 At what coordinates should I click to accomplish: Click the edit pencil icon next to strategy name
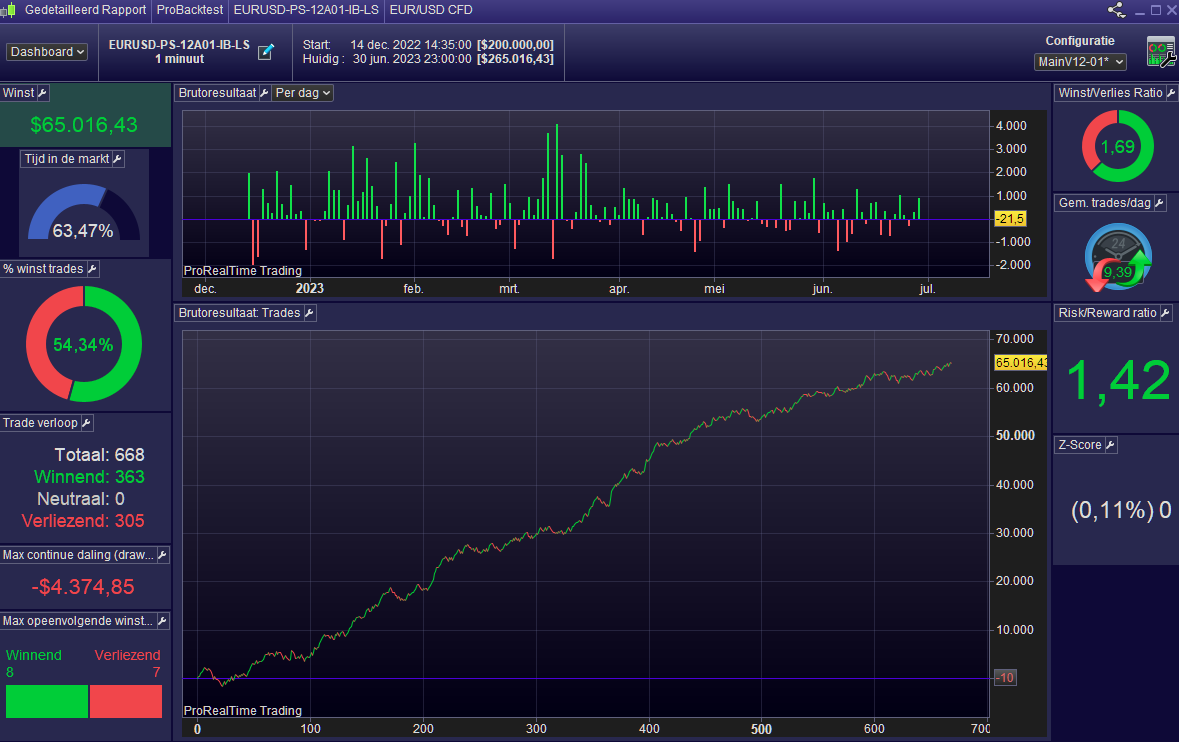pos(266,52)
